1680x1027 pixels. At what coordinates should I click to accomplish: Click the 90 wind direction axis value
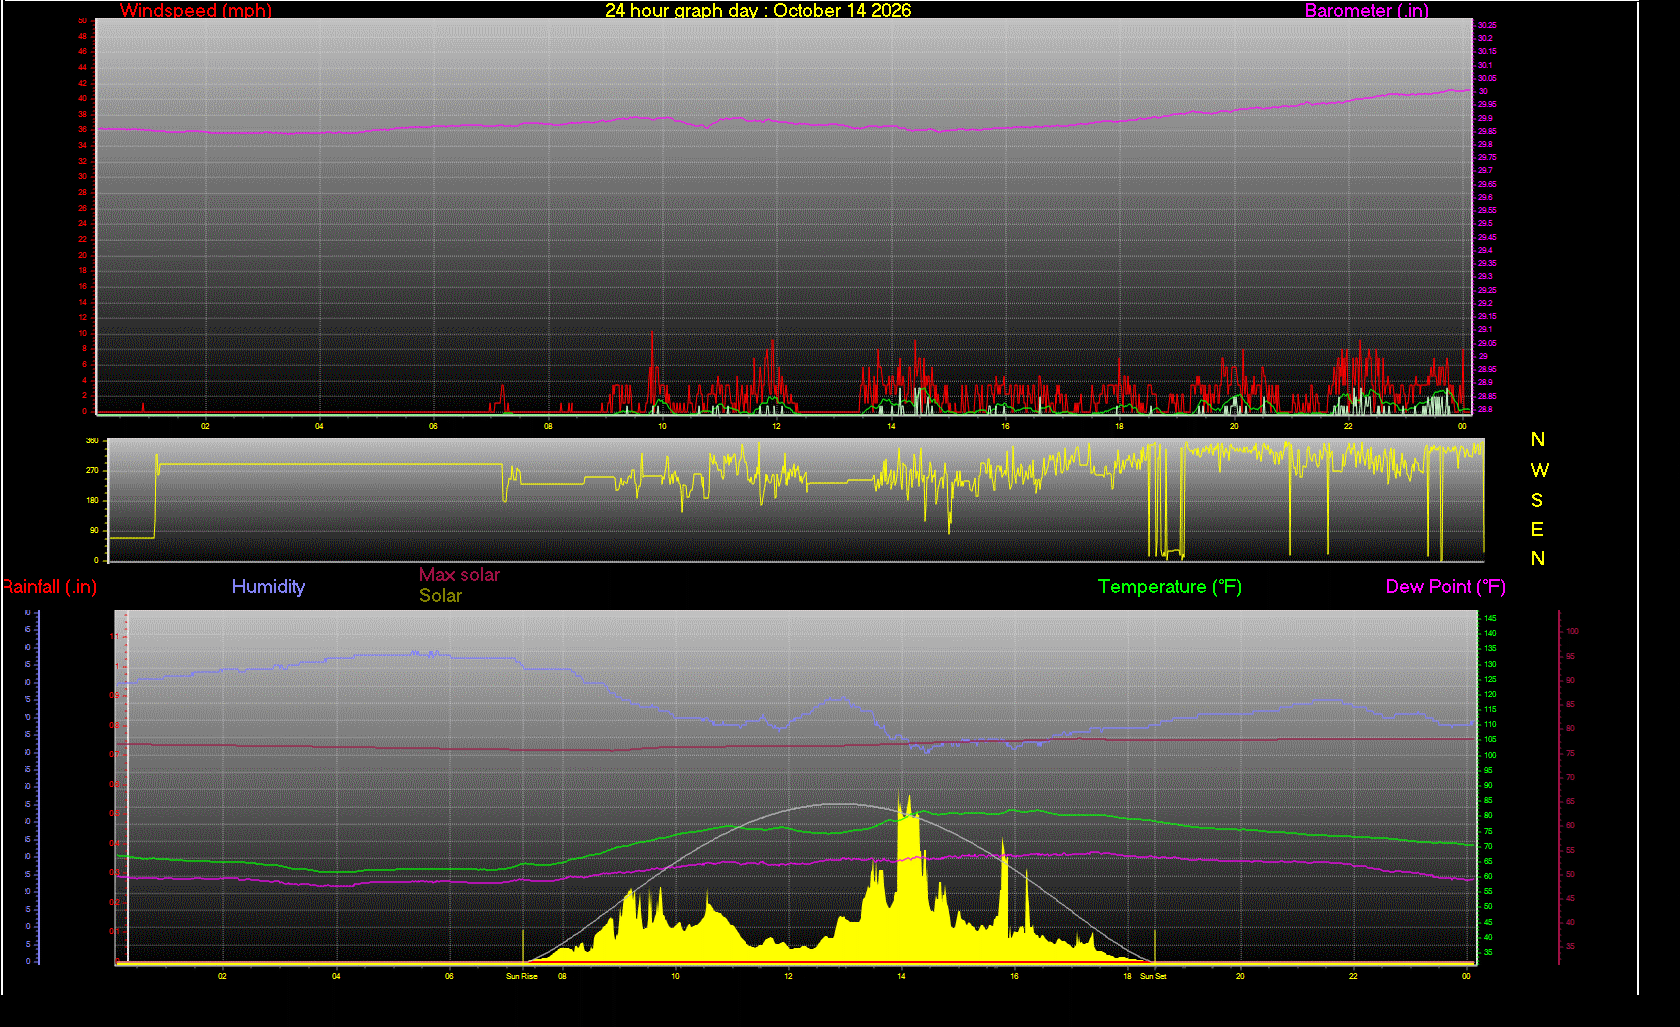94,530
